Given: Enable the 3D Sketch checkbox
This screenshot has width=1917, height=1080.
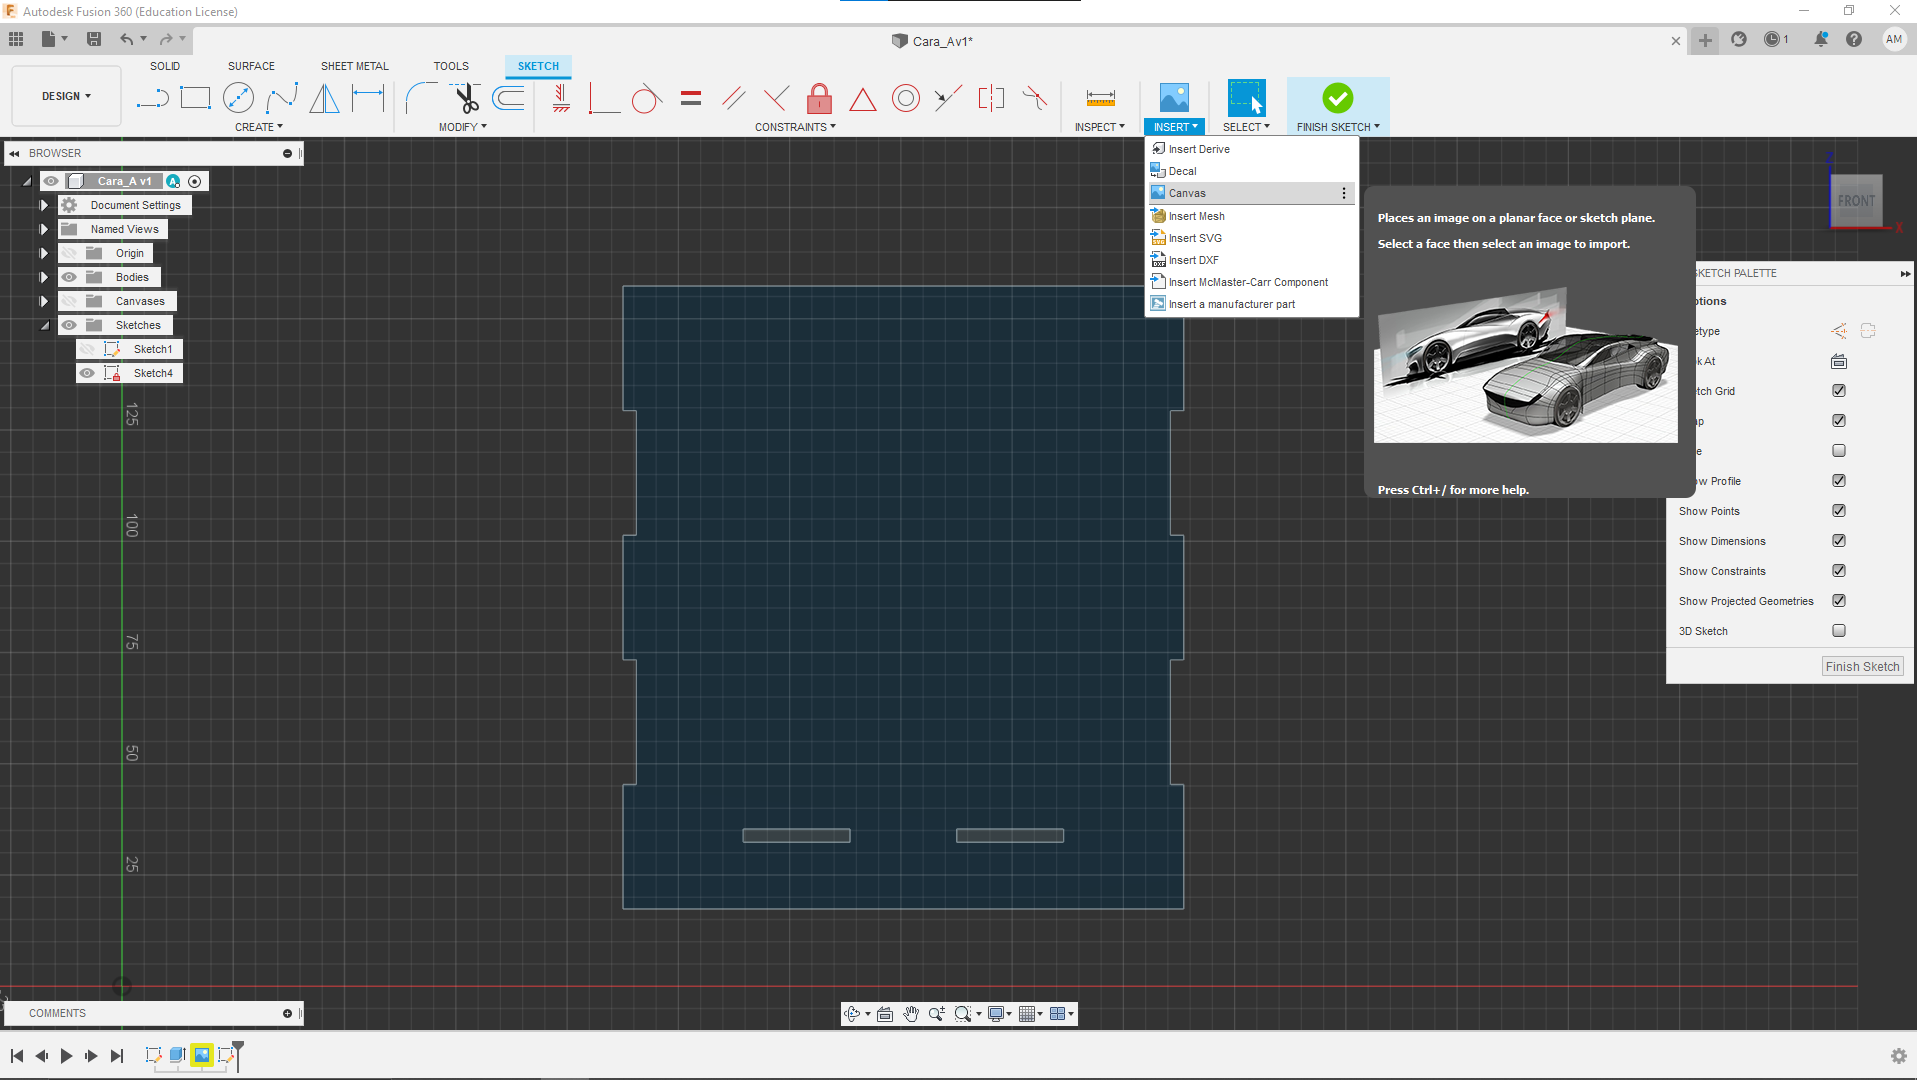Looking at the screenshot, I should click(1838, 631).
